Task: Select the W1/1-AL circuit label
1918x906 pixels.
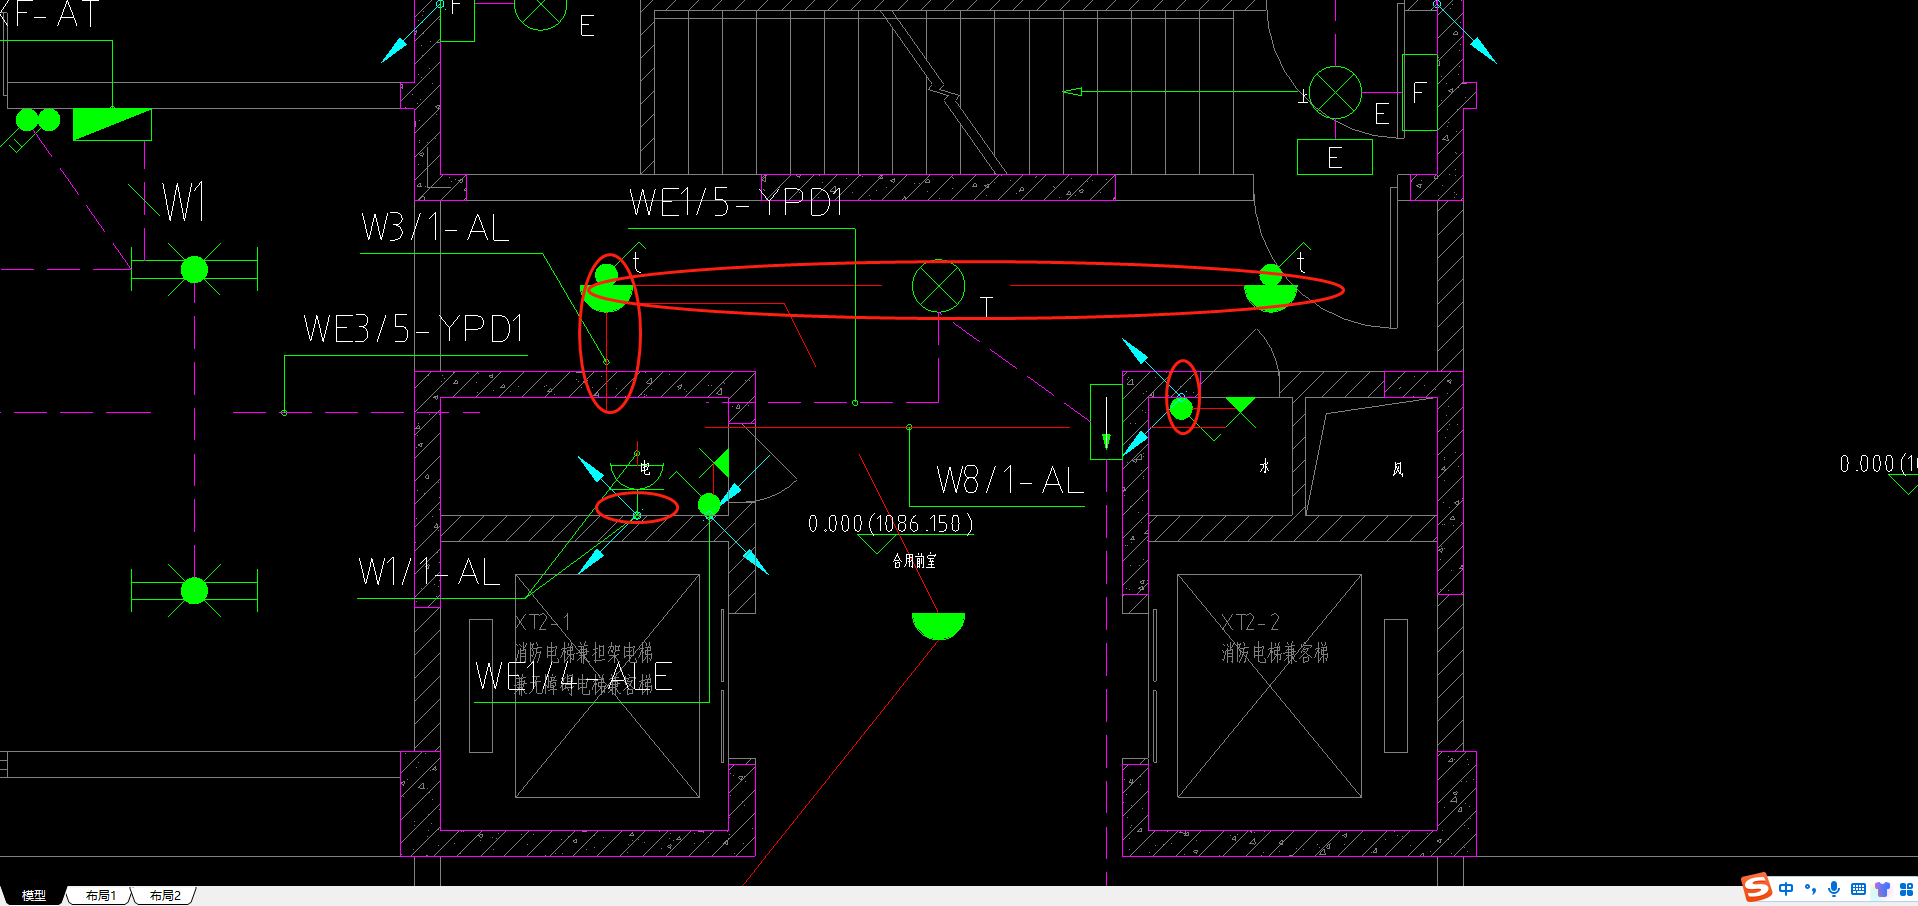Action: (429, 573)
